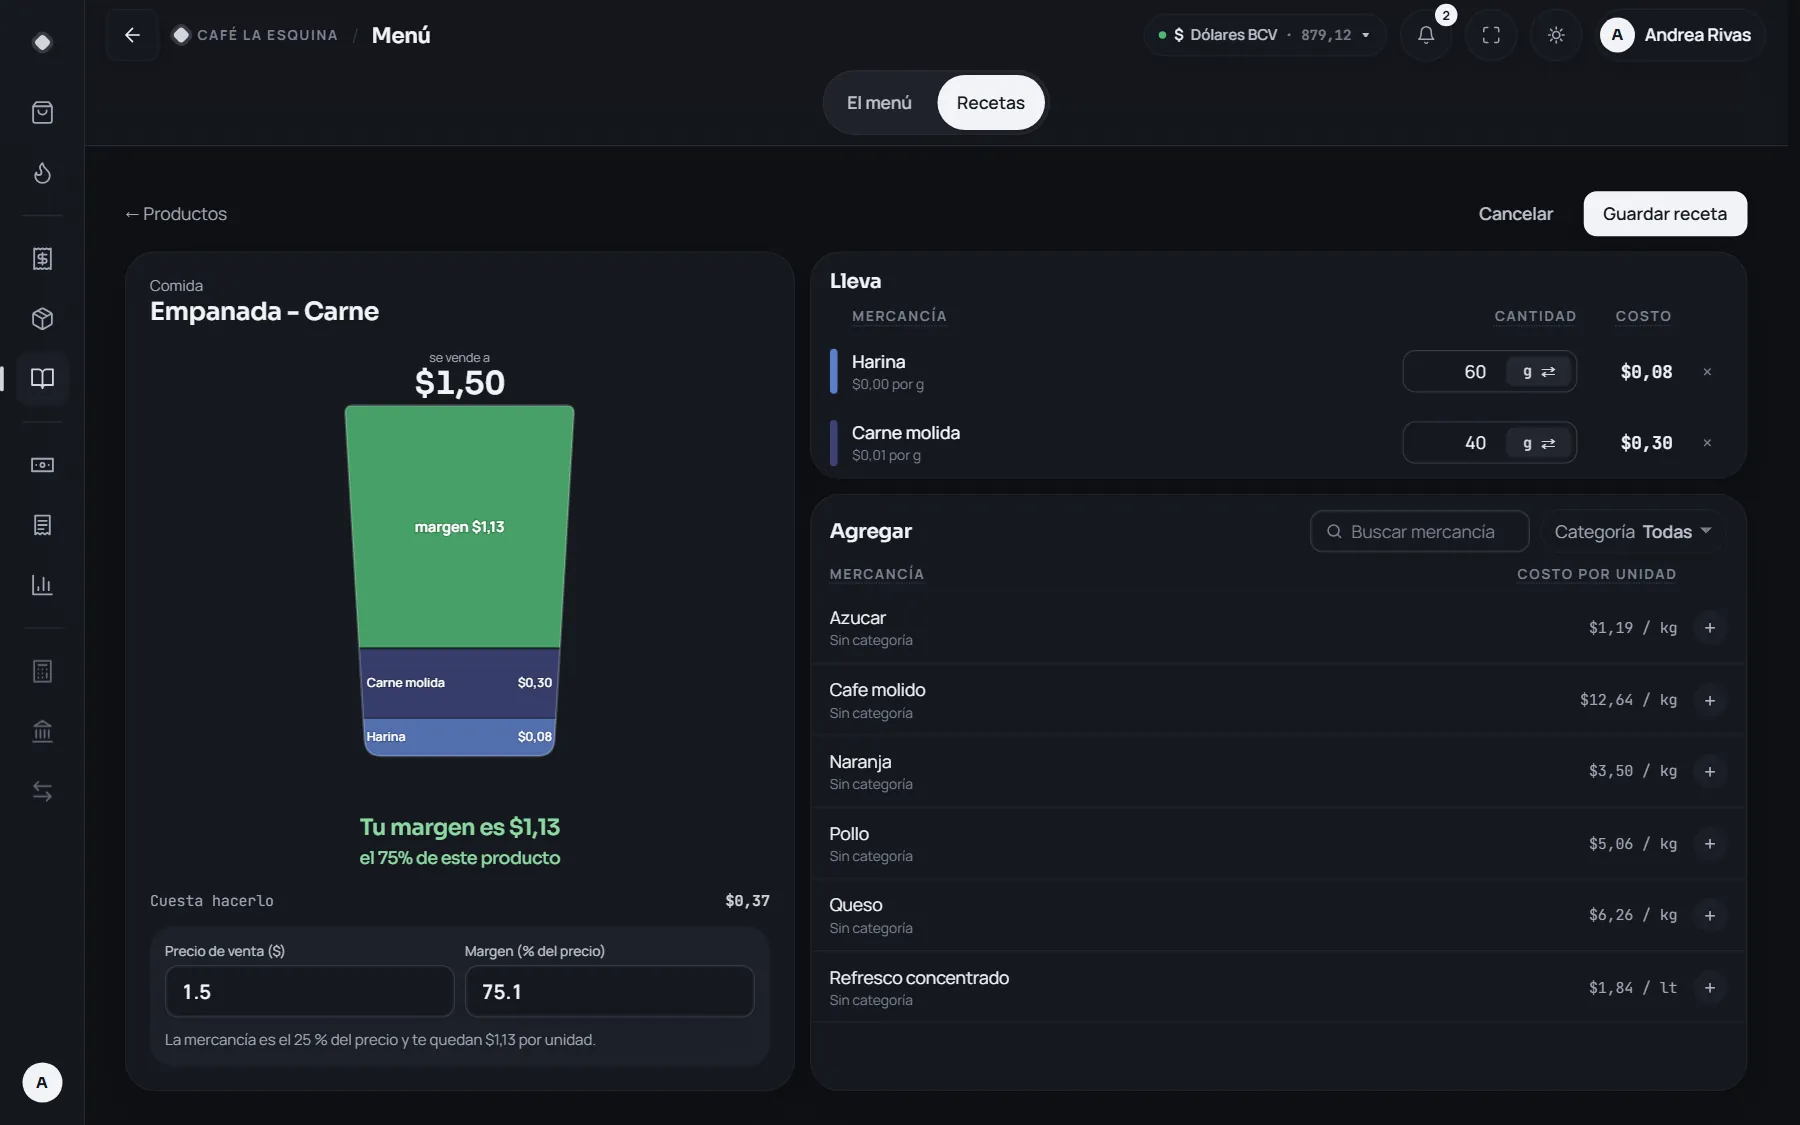The image size is (1800, 1125).
Task: Click Café La Esquina breadcrumb
Action: pos(255,35)
